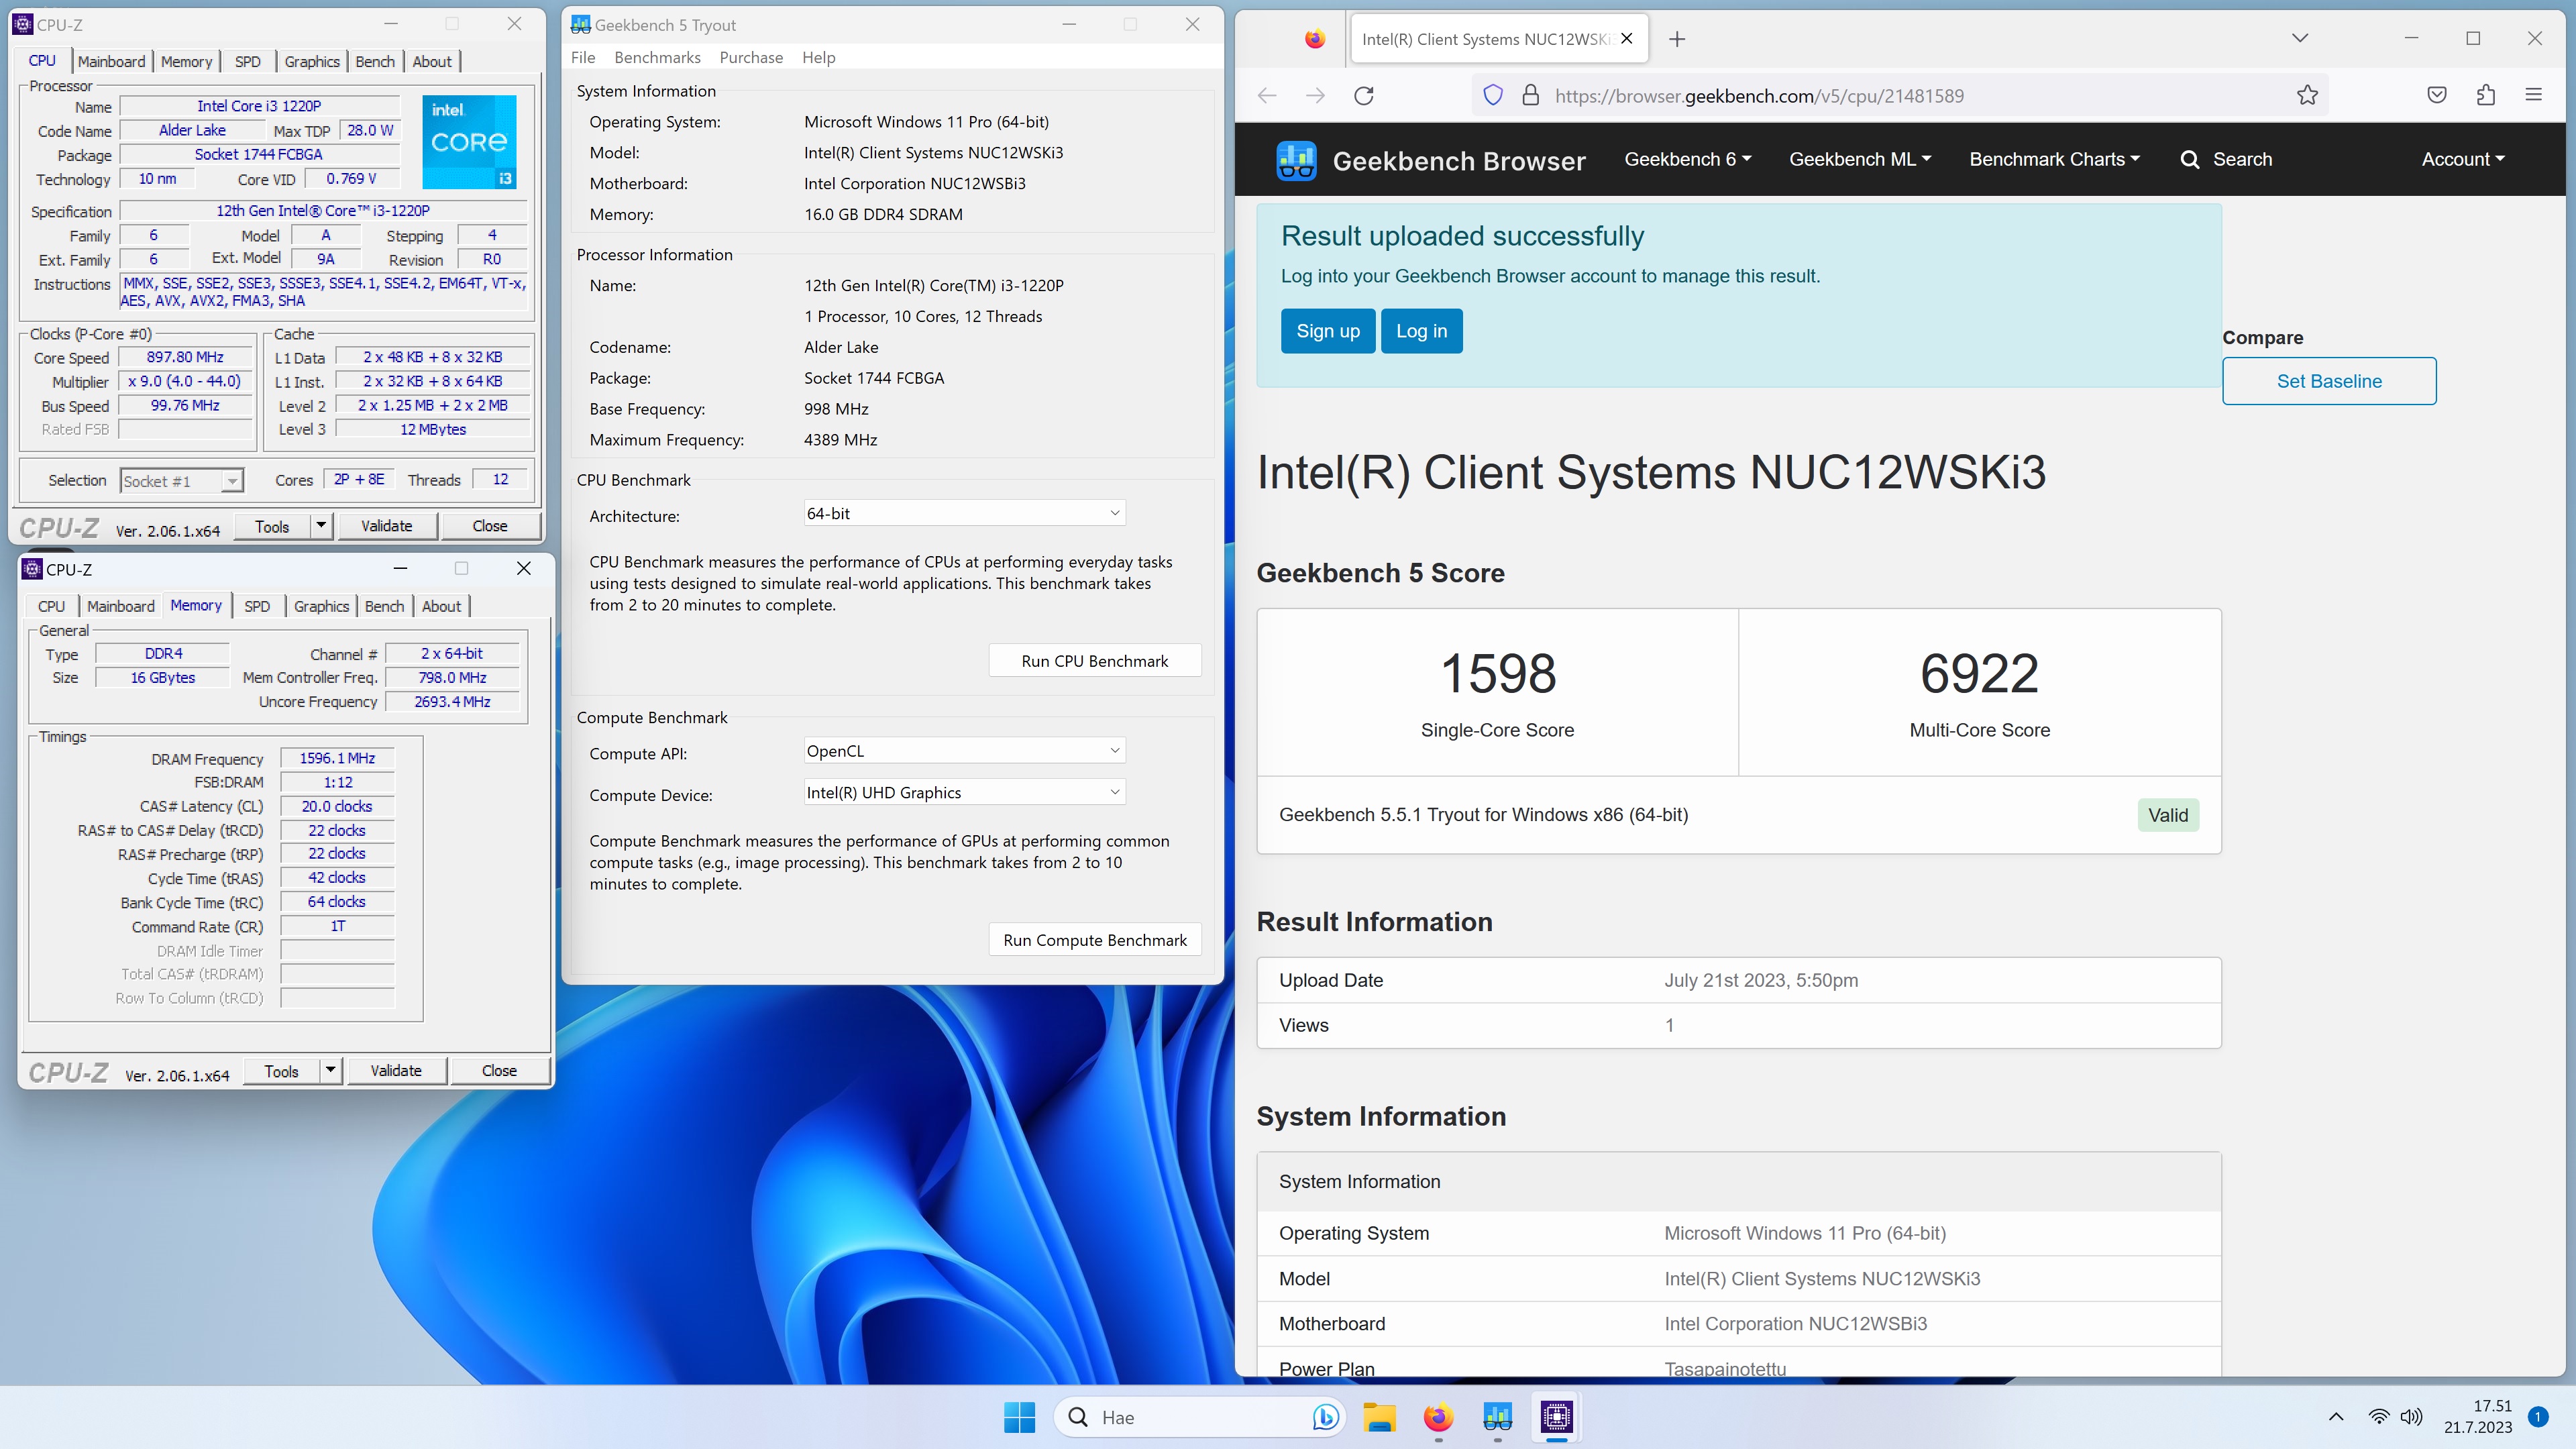Click the Geekbench Browser logo icon
2576x1449 pixels.
click(x=1296, y=160)
